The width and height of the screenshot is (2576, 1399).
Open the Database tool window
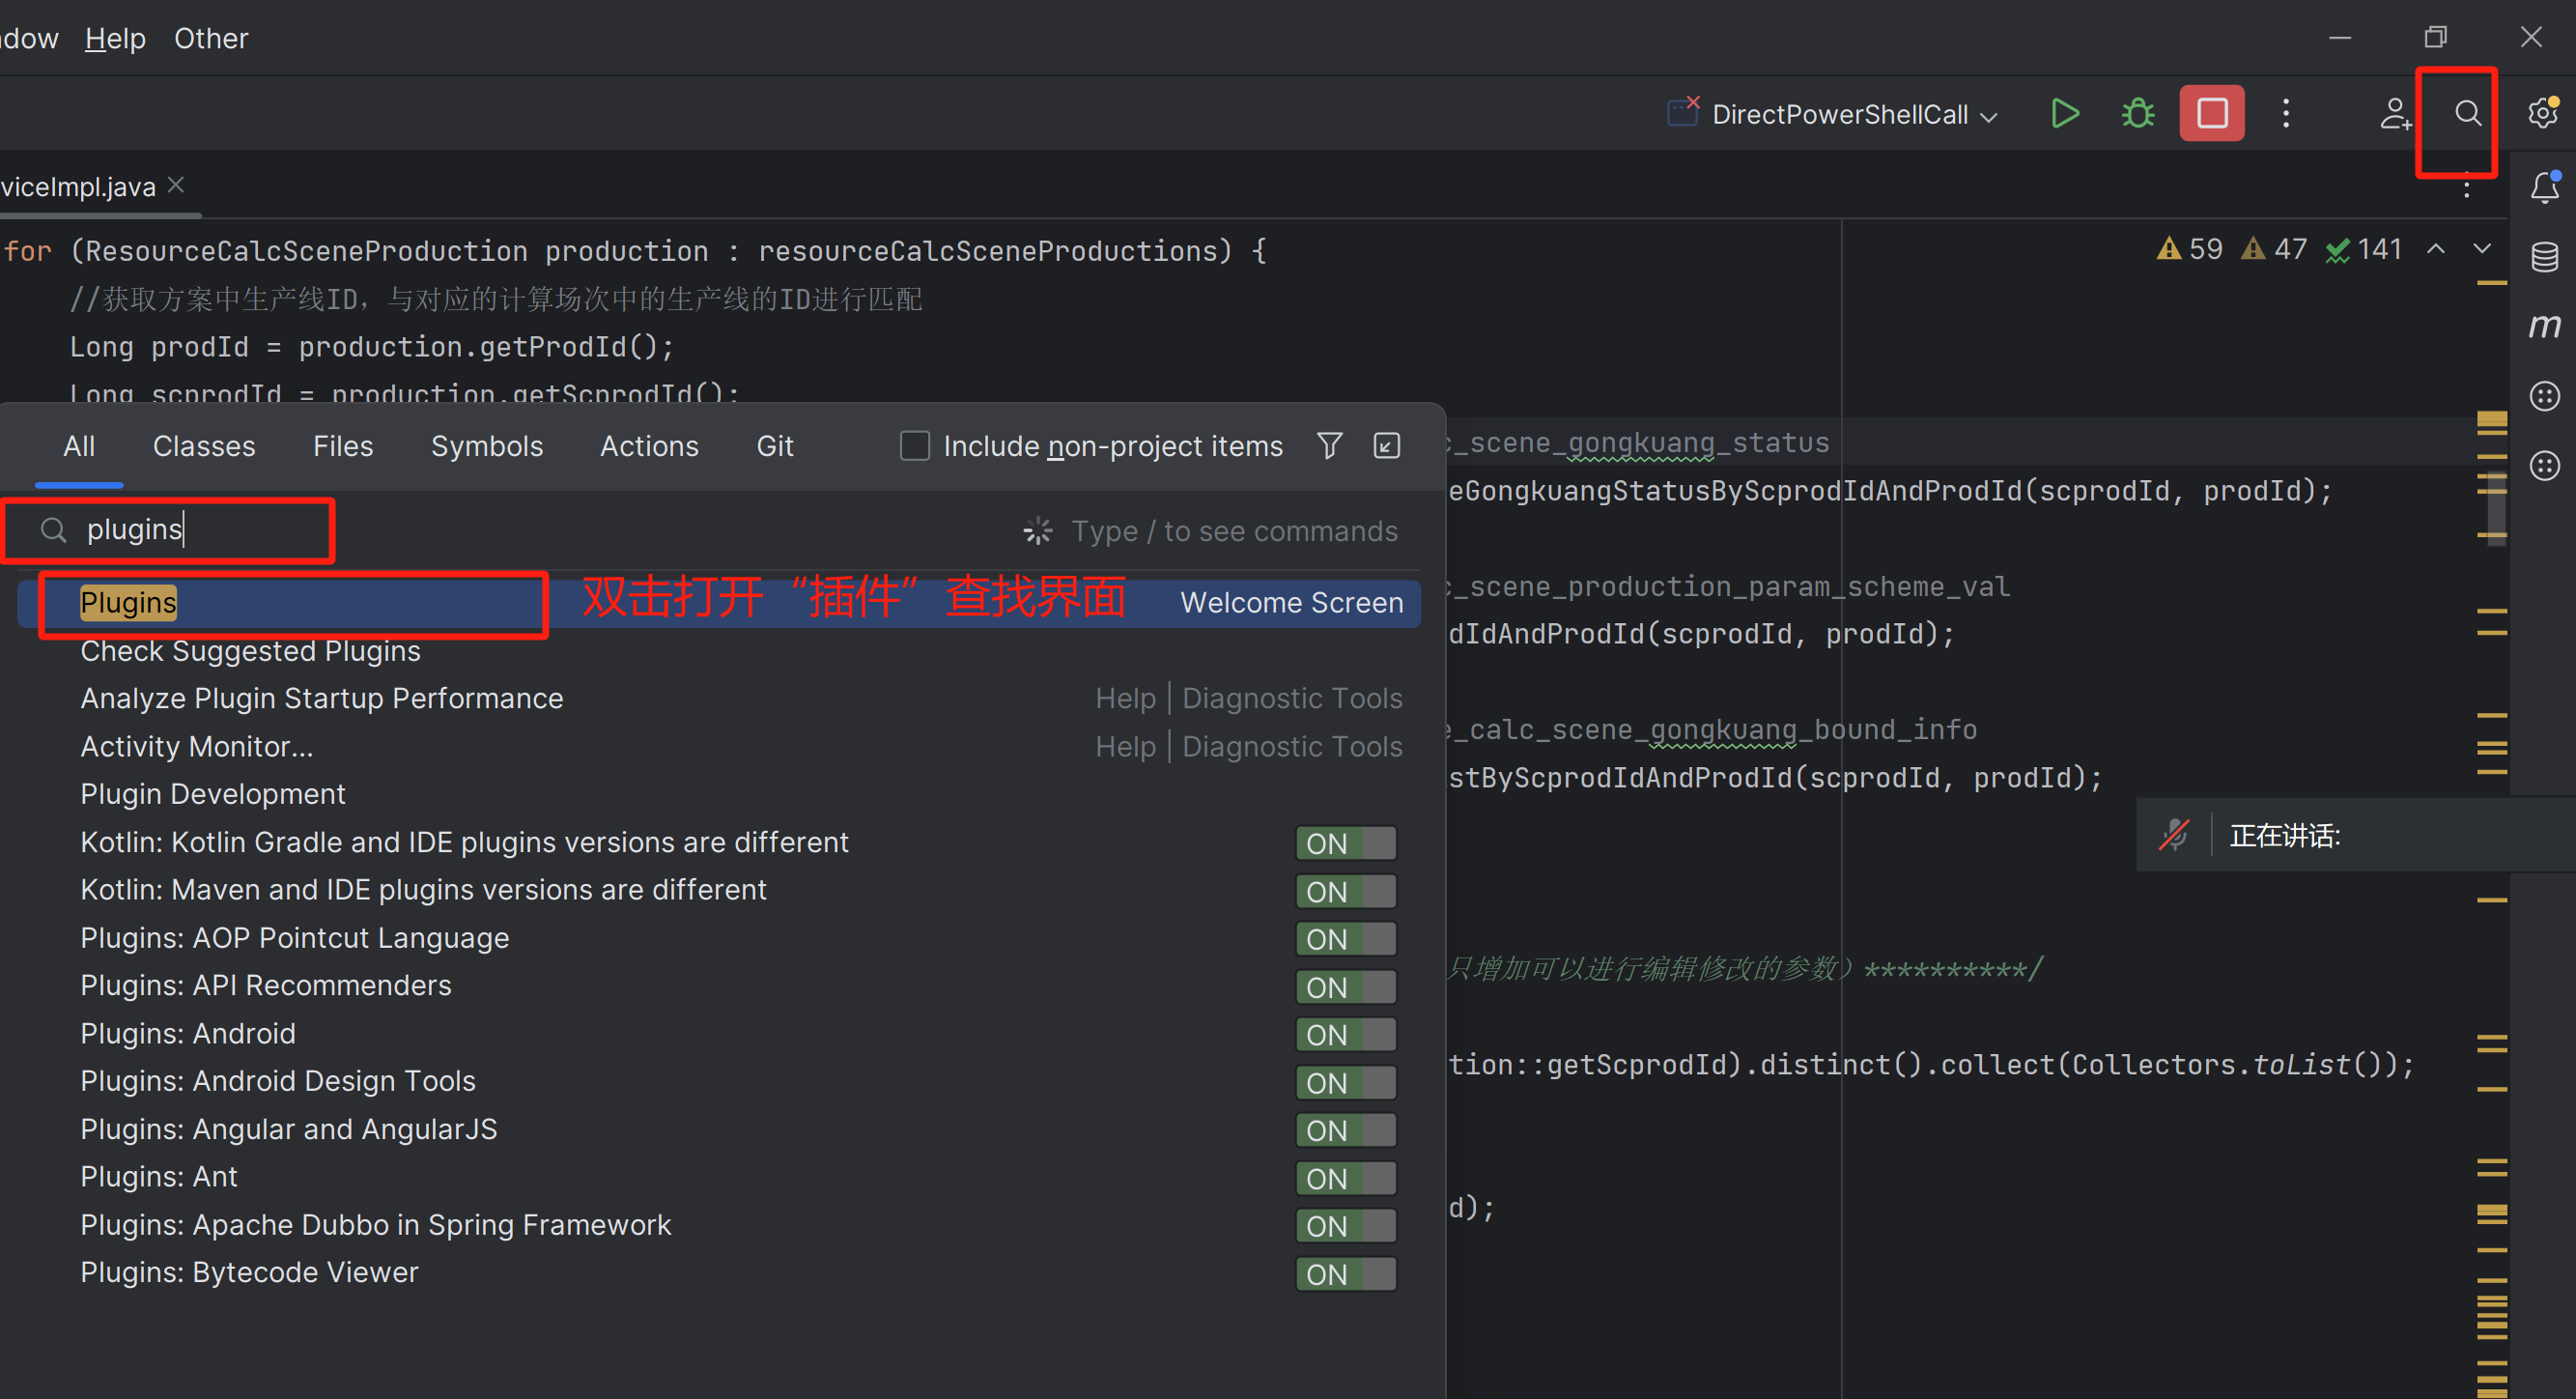coord(2546,257)
